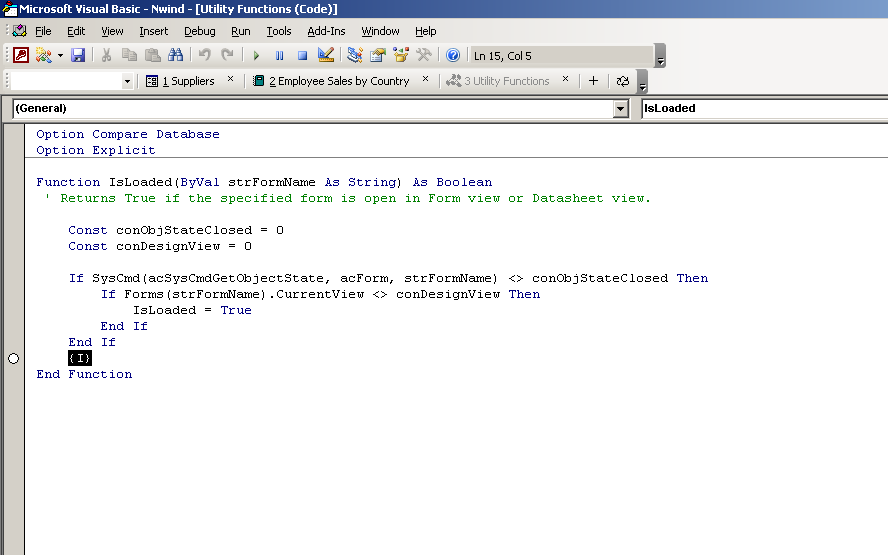
Task: Click the If SysCmd(acSysCmdGetObjectState line
Action: 388,278
